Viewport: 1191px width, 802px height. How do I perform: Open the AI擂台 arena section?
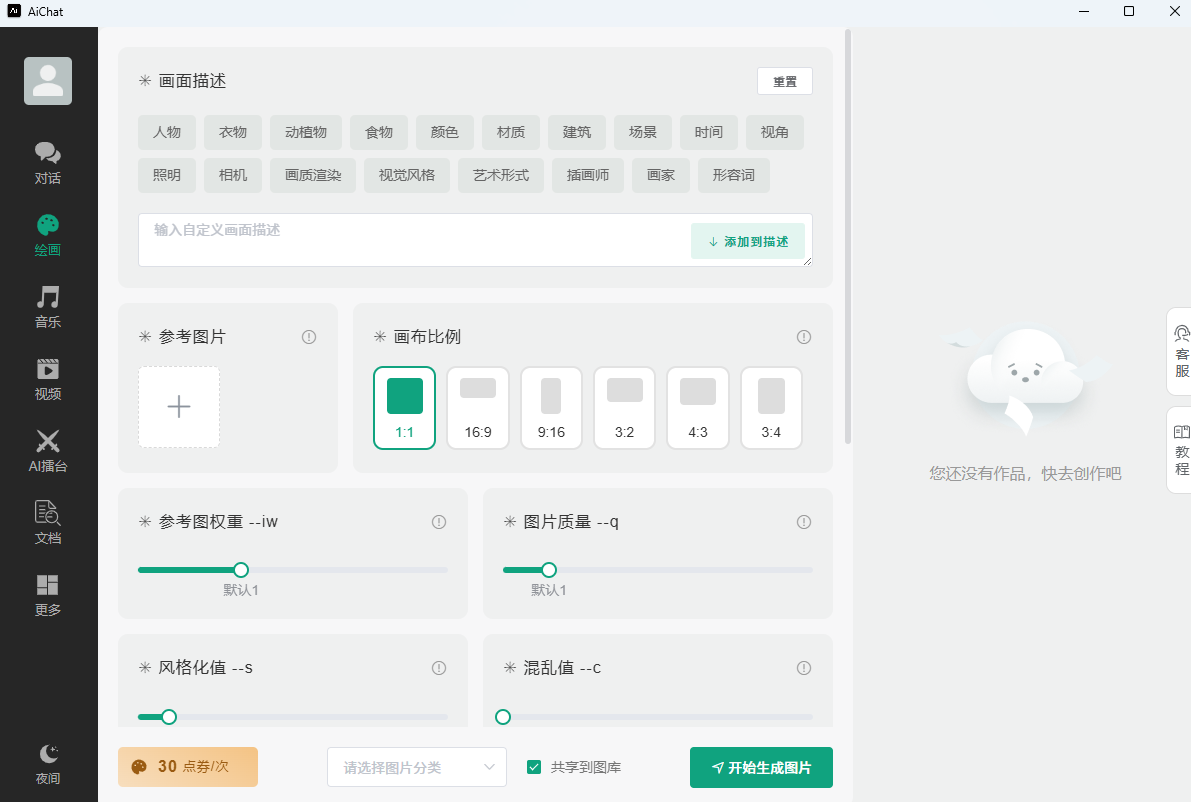pos(48,451)
